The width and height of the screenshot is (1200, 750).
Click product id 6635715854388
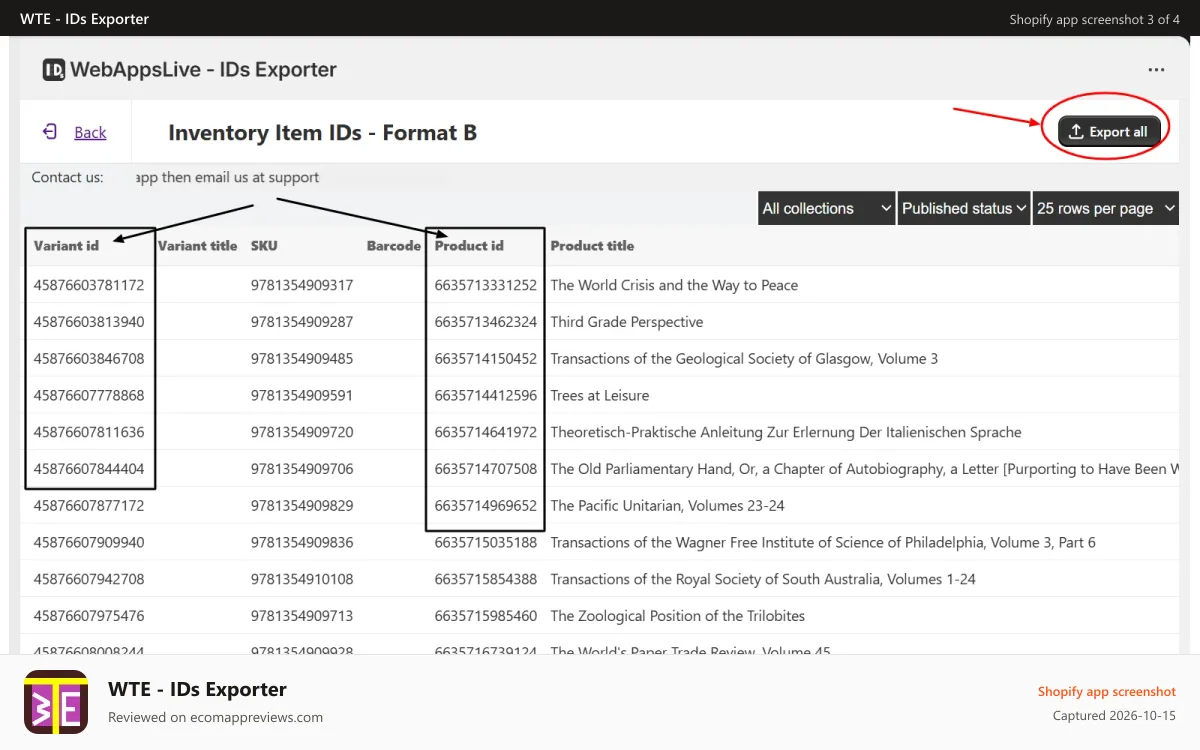(486, 578)
